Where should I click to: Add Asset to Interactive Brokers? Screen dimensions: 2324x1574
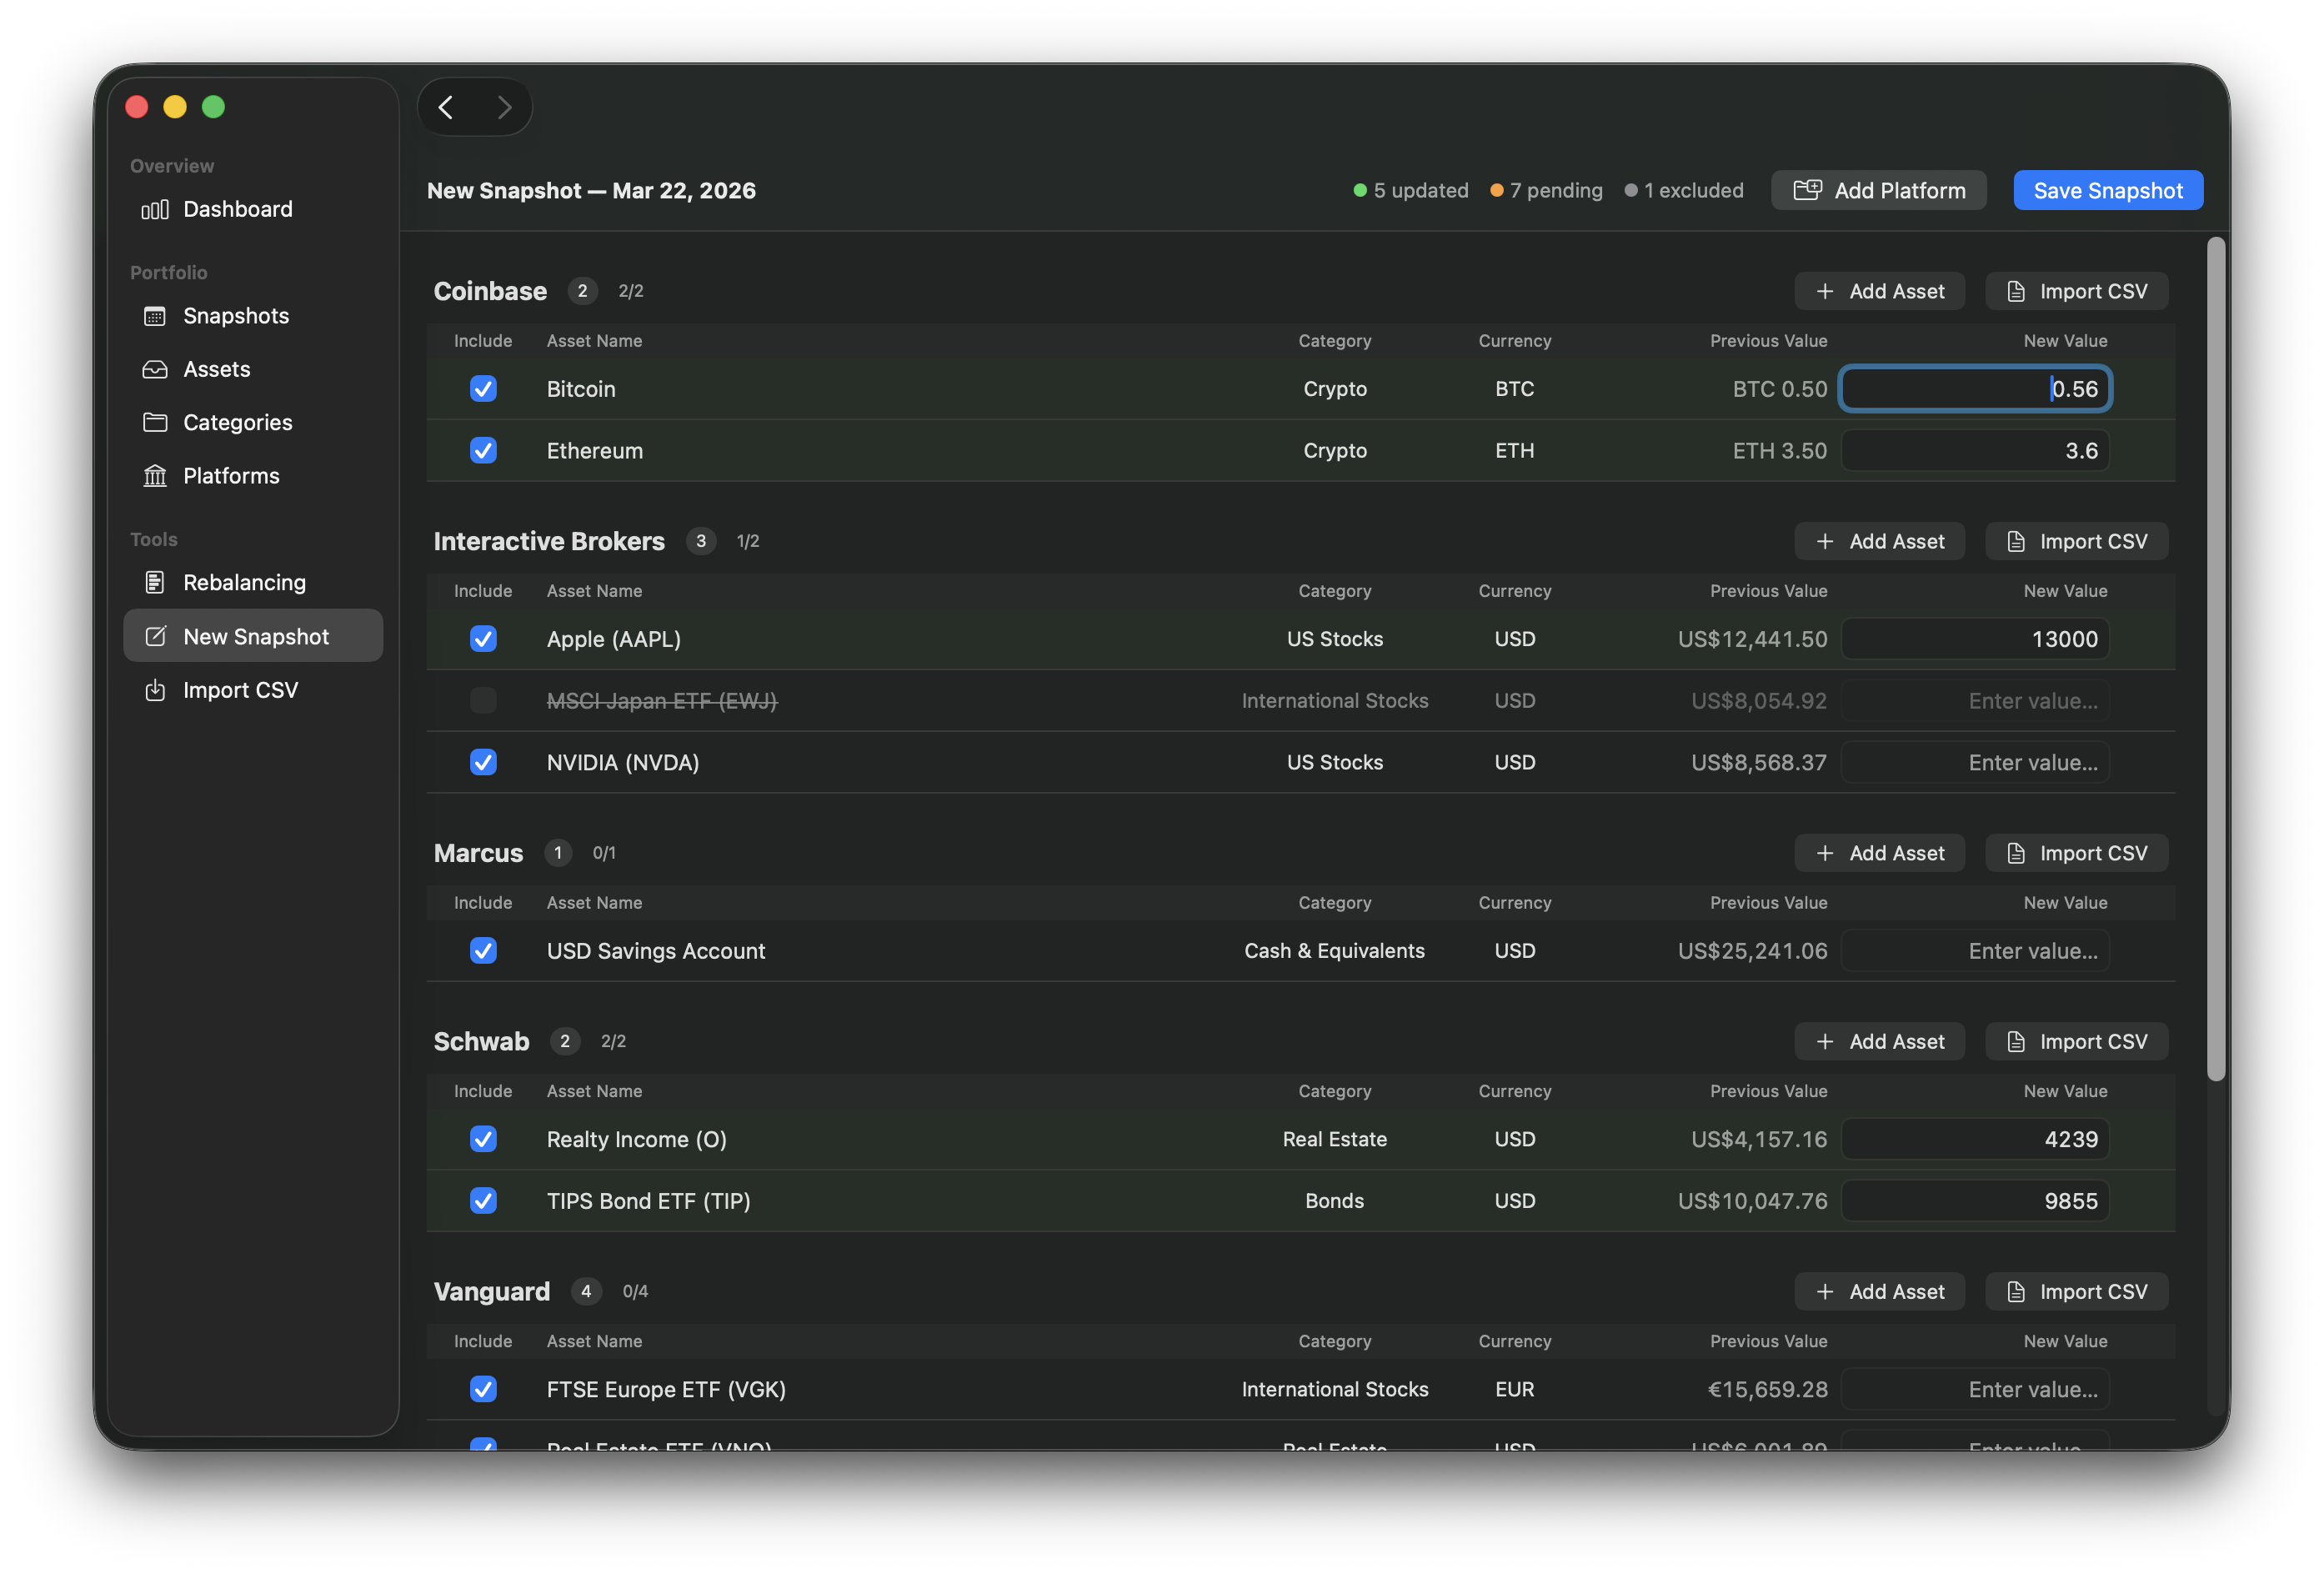1878,541
